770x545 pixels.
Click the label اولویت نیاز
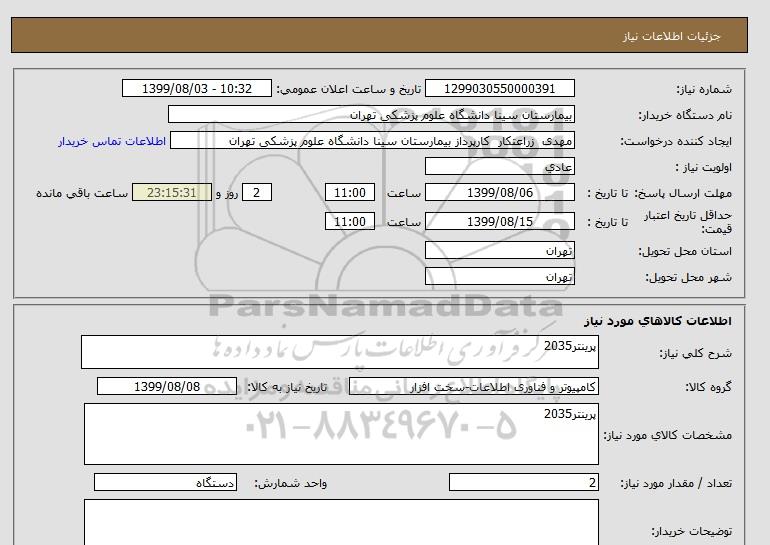coord(703,167)
